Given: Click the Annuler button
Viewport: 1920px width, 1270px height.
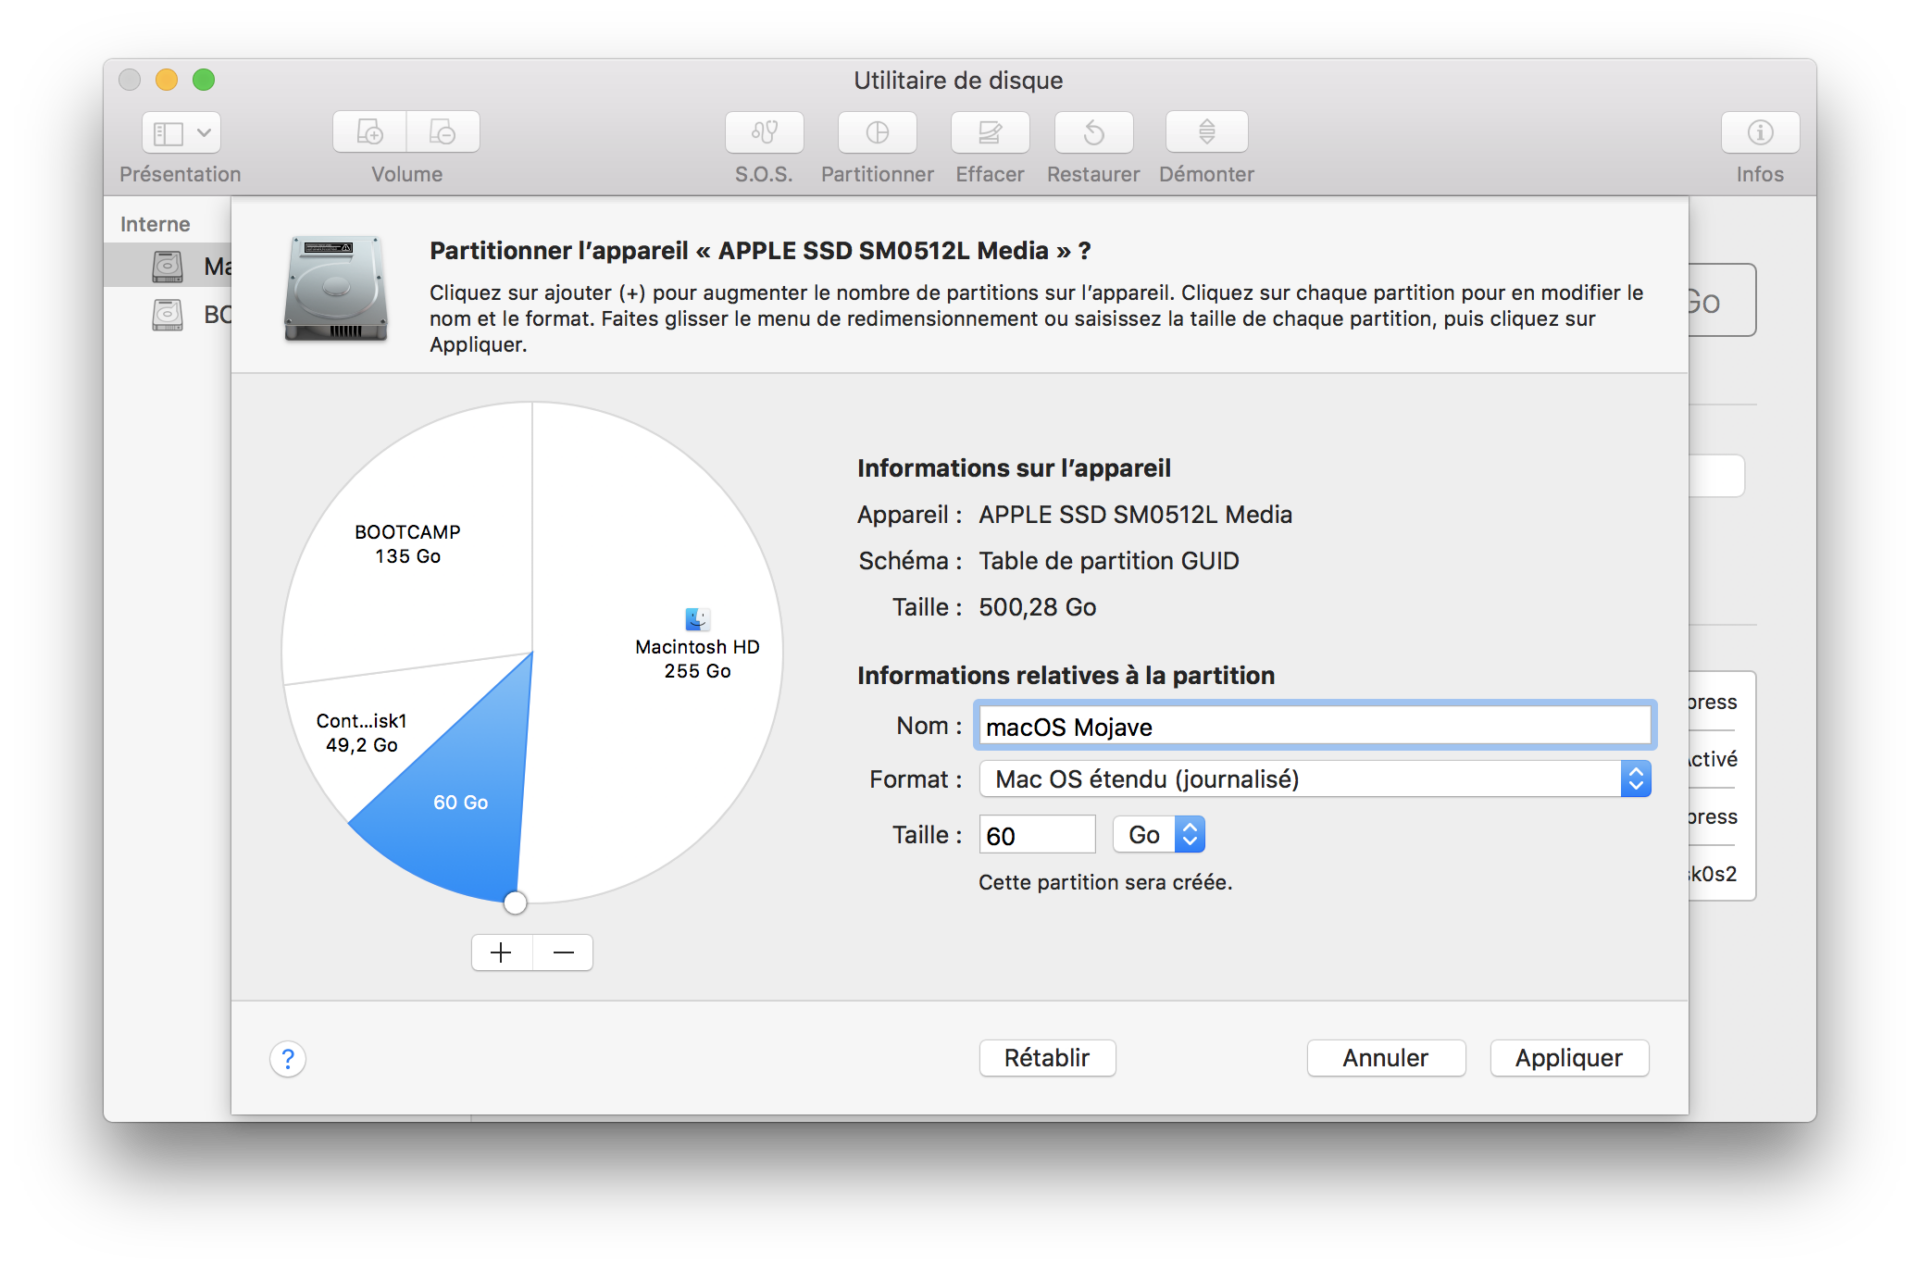Looking at the screenshot, I should [x=1386, y=1058].
